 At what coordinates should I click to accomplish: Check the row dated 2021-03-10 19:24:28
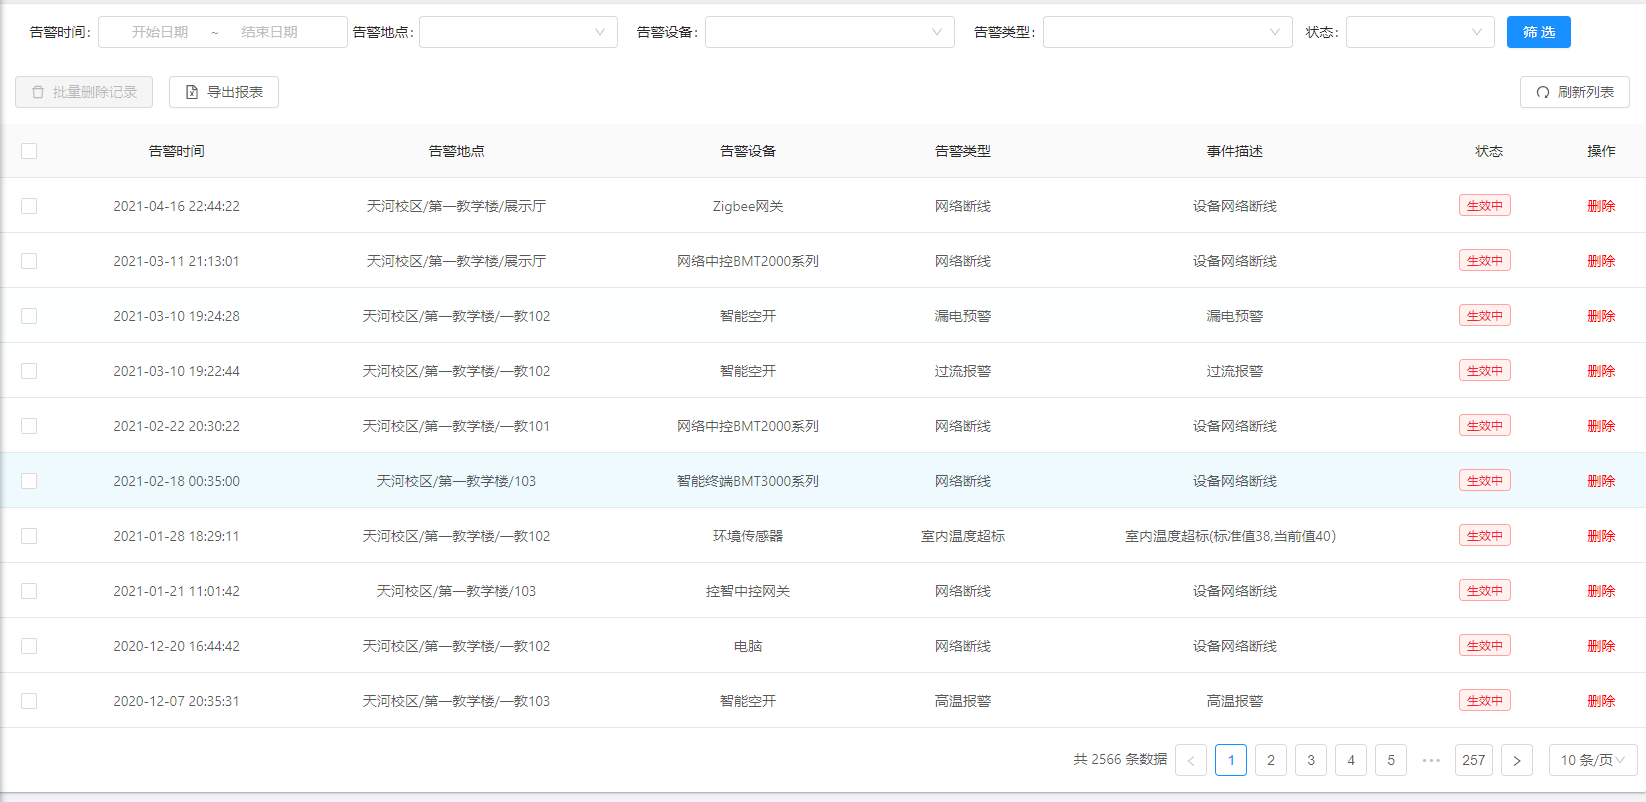(x=29, y=316)
